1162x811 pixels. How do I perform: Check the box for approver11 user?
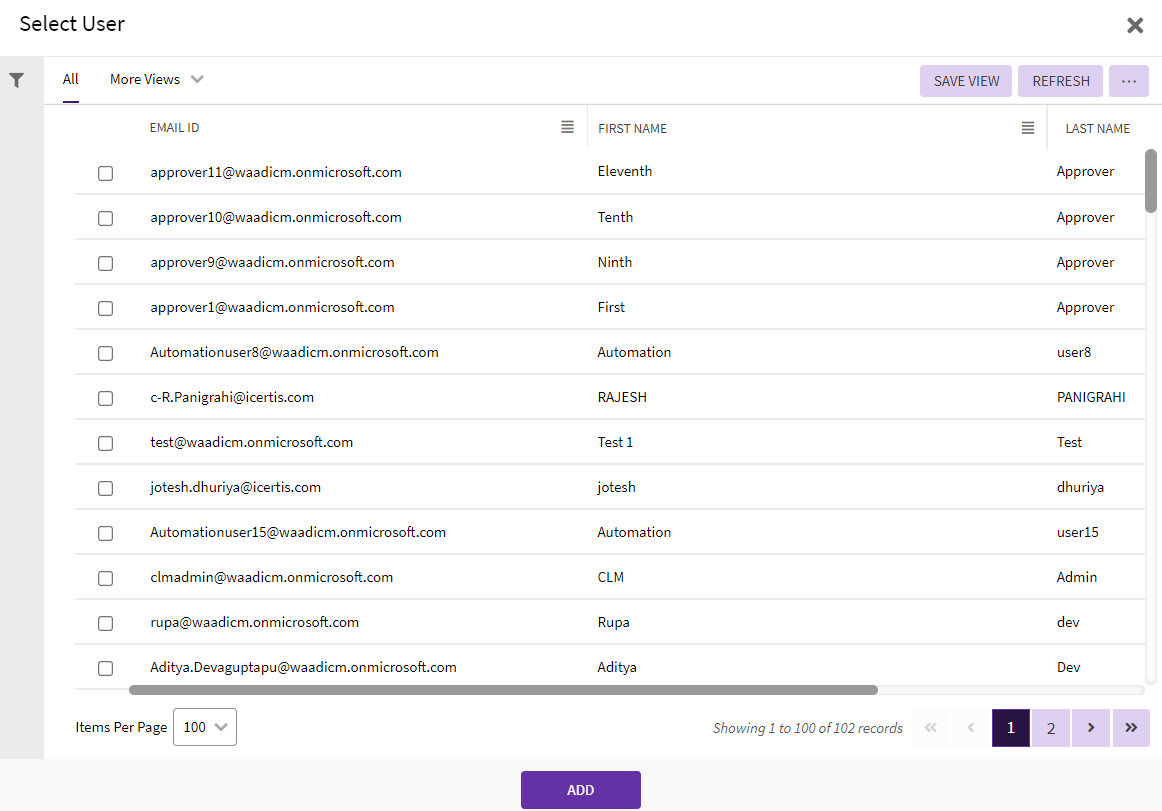coord(105,173)
